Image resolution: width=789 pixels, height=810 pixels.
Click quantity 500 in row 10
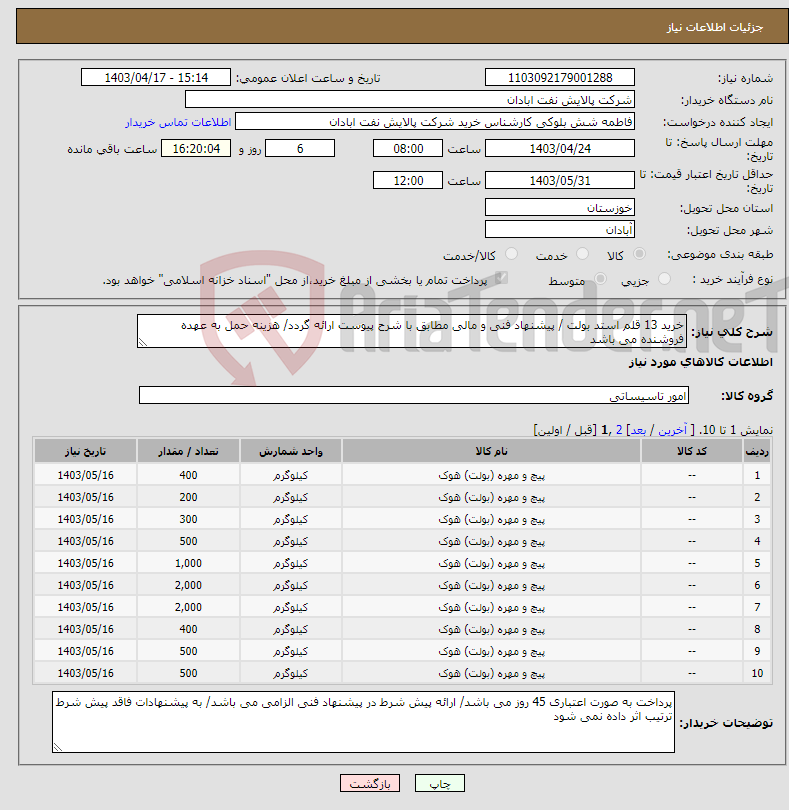pos(188,673)
